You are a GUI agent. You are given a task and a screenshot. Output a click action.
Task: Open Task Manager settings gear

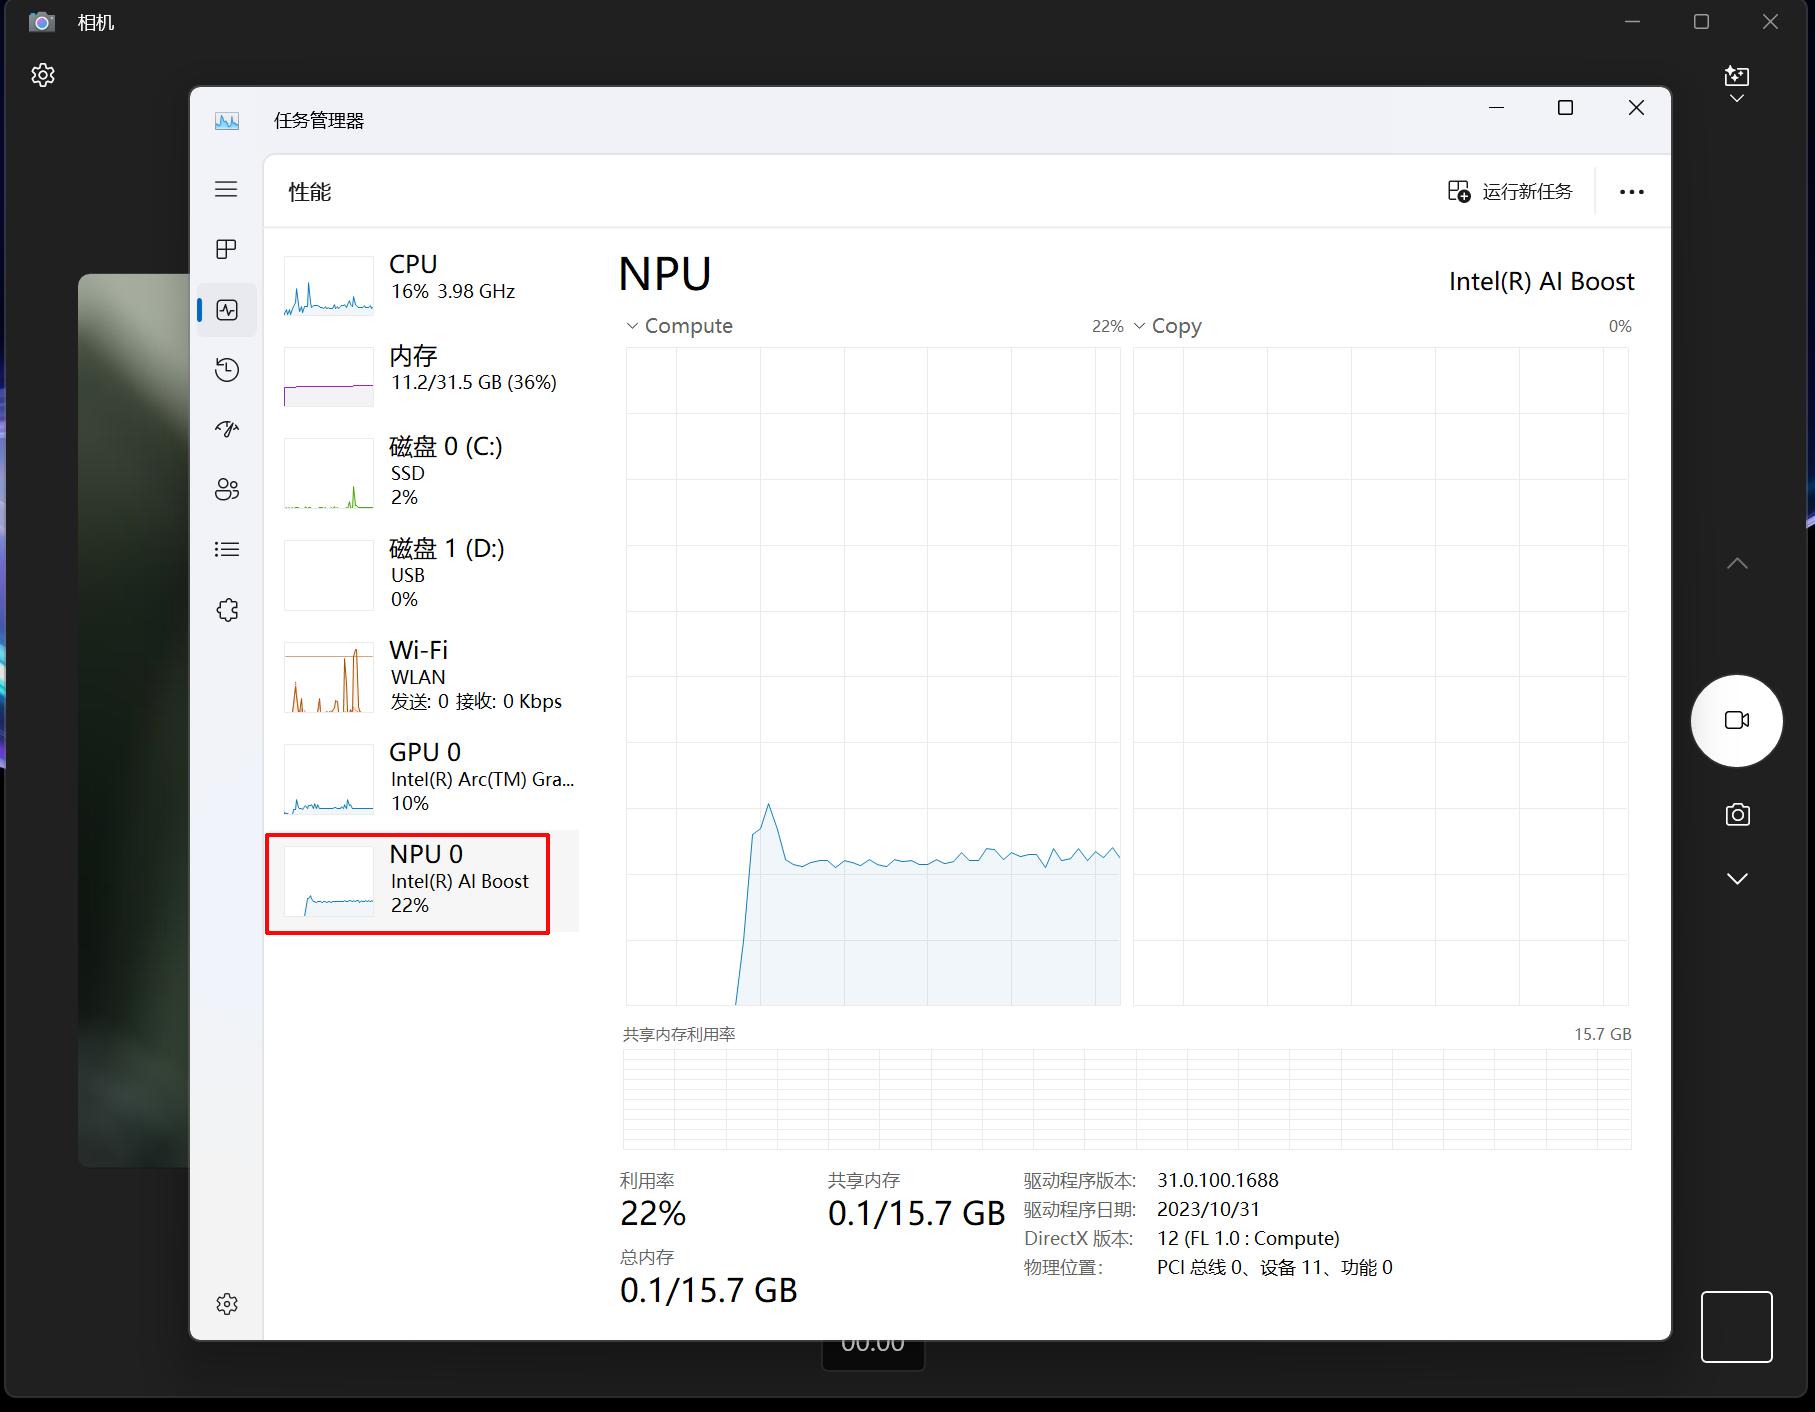(227, 1303)
